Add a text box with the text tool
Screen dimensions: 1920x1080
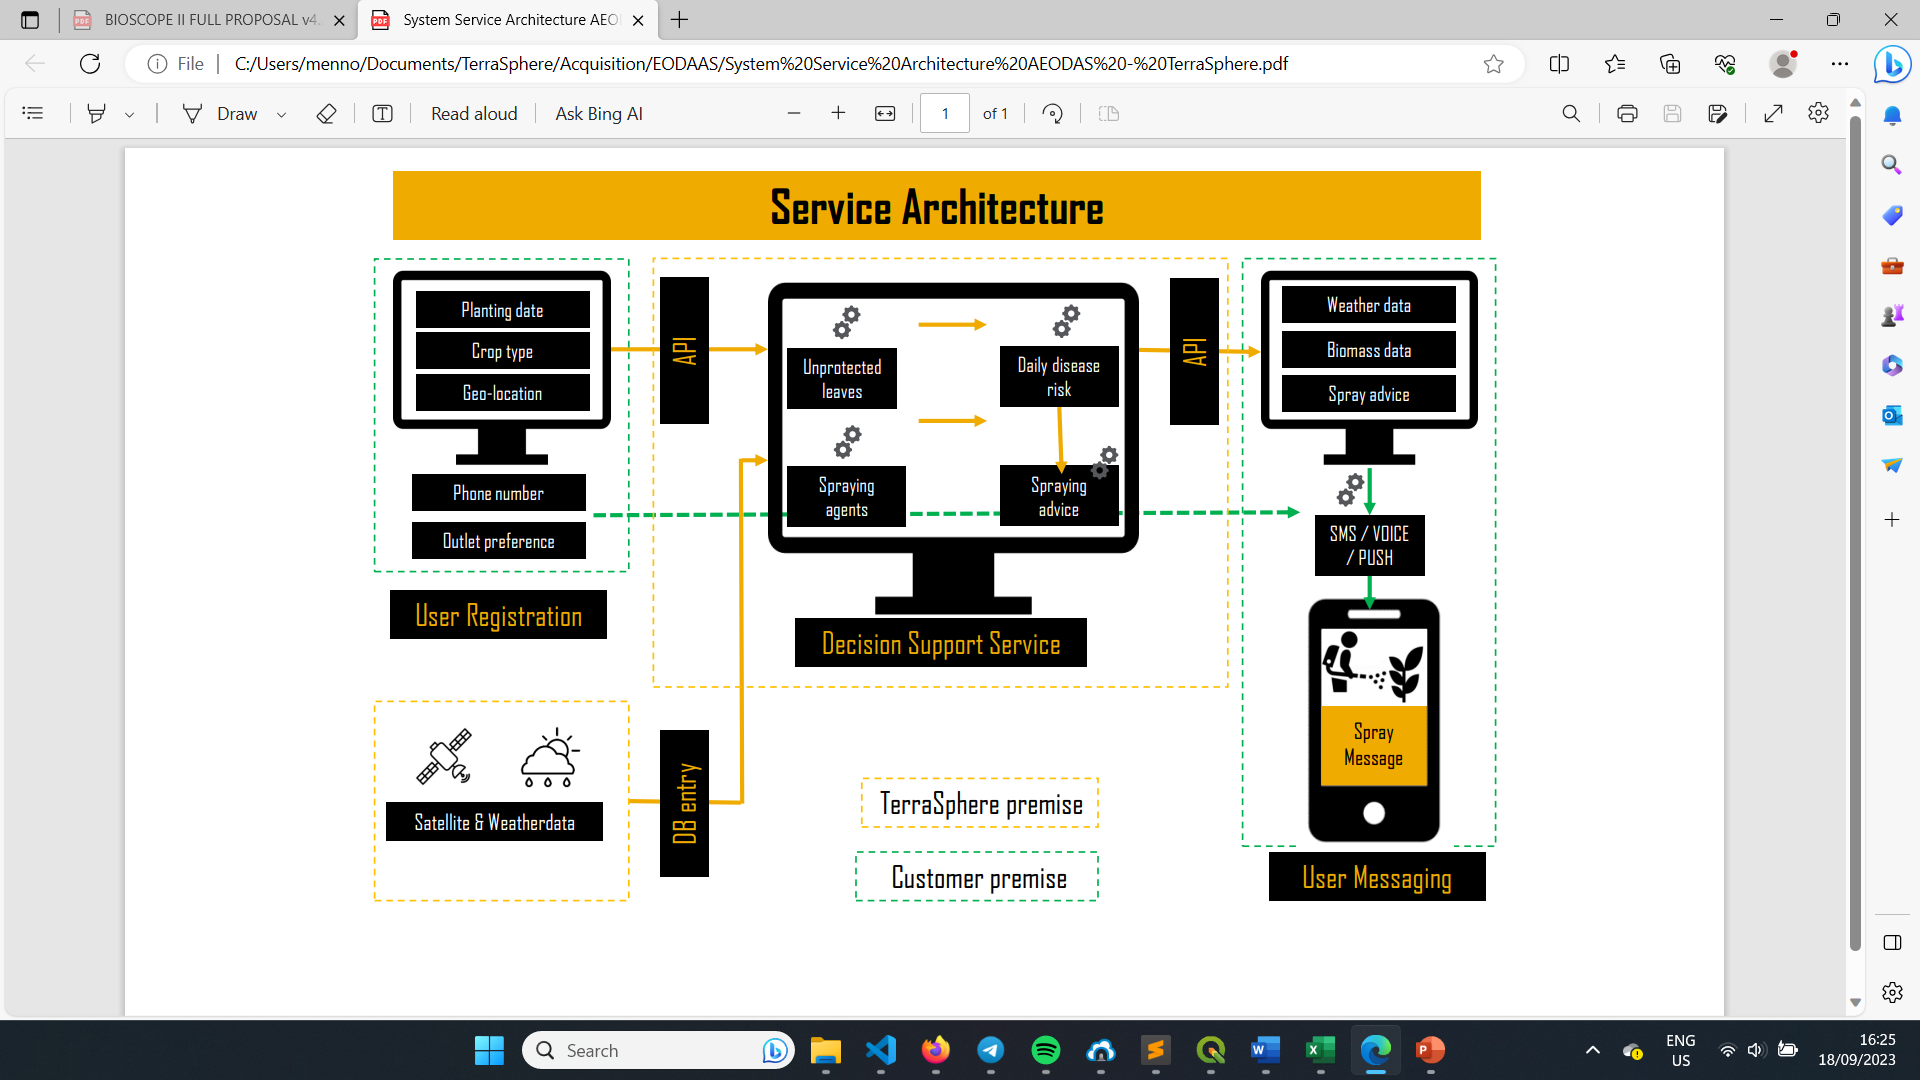pos(382,113)
